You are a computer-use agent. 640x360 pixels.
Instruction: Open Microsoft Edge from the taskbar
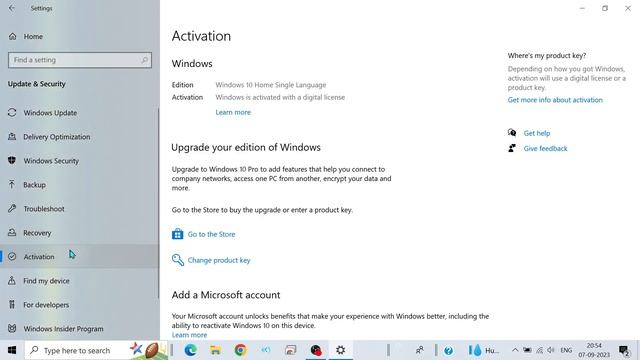coord(191,350)
